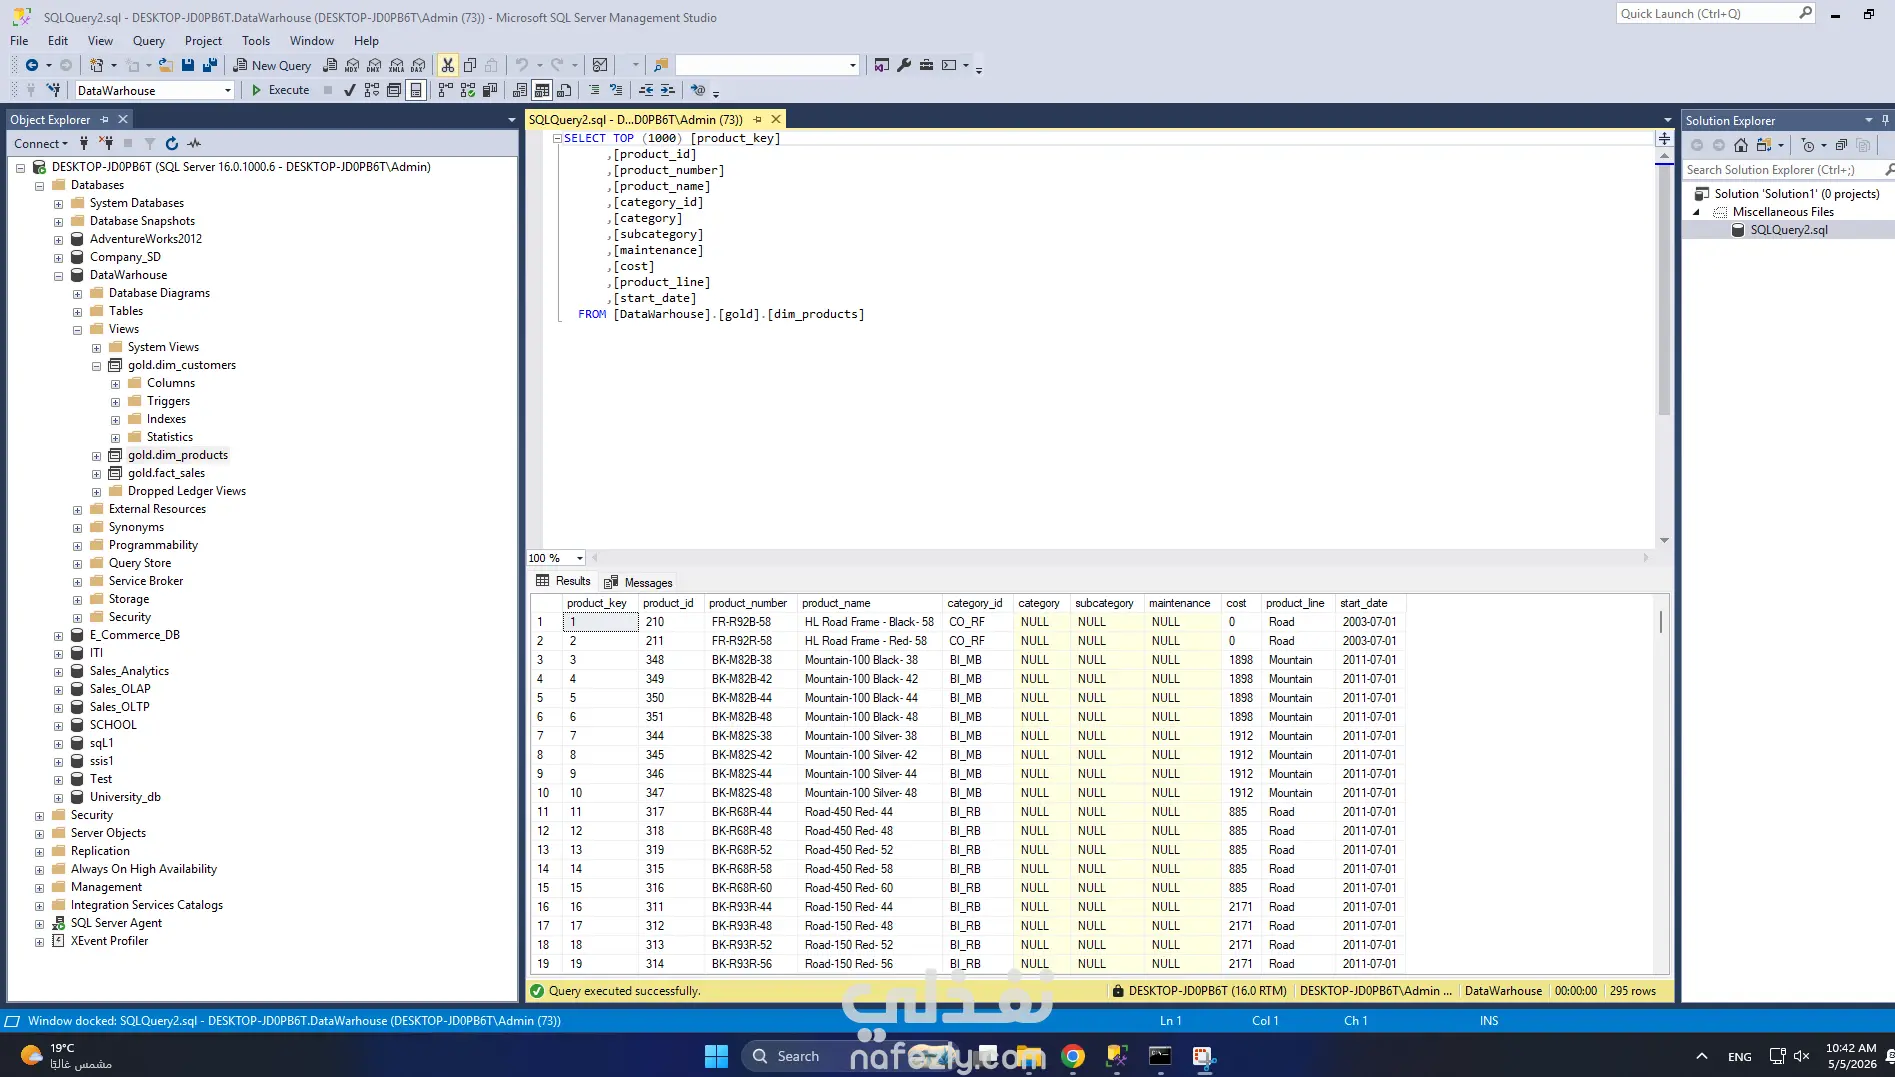
Task: Parse the query with the checkmark icon
Action: click(x=349, y=90)
